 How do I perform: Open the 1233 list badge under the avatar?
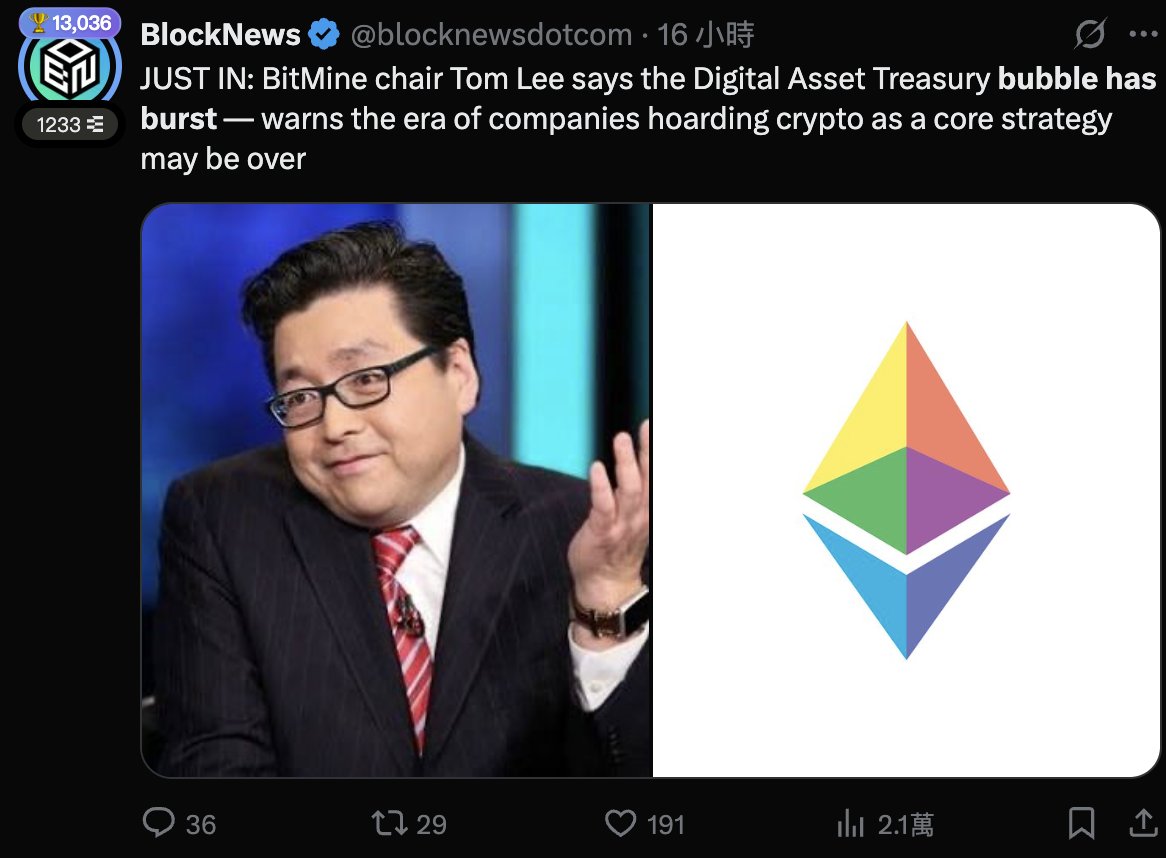click(70, 125)
